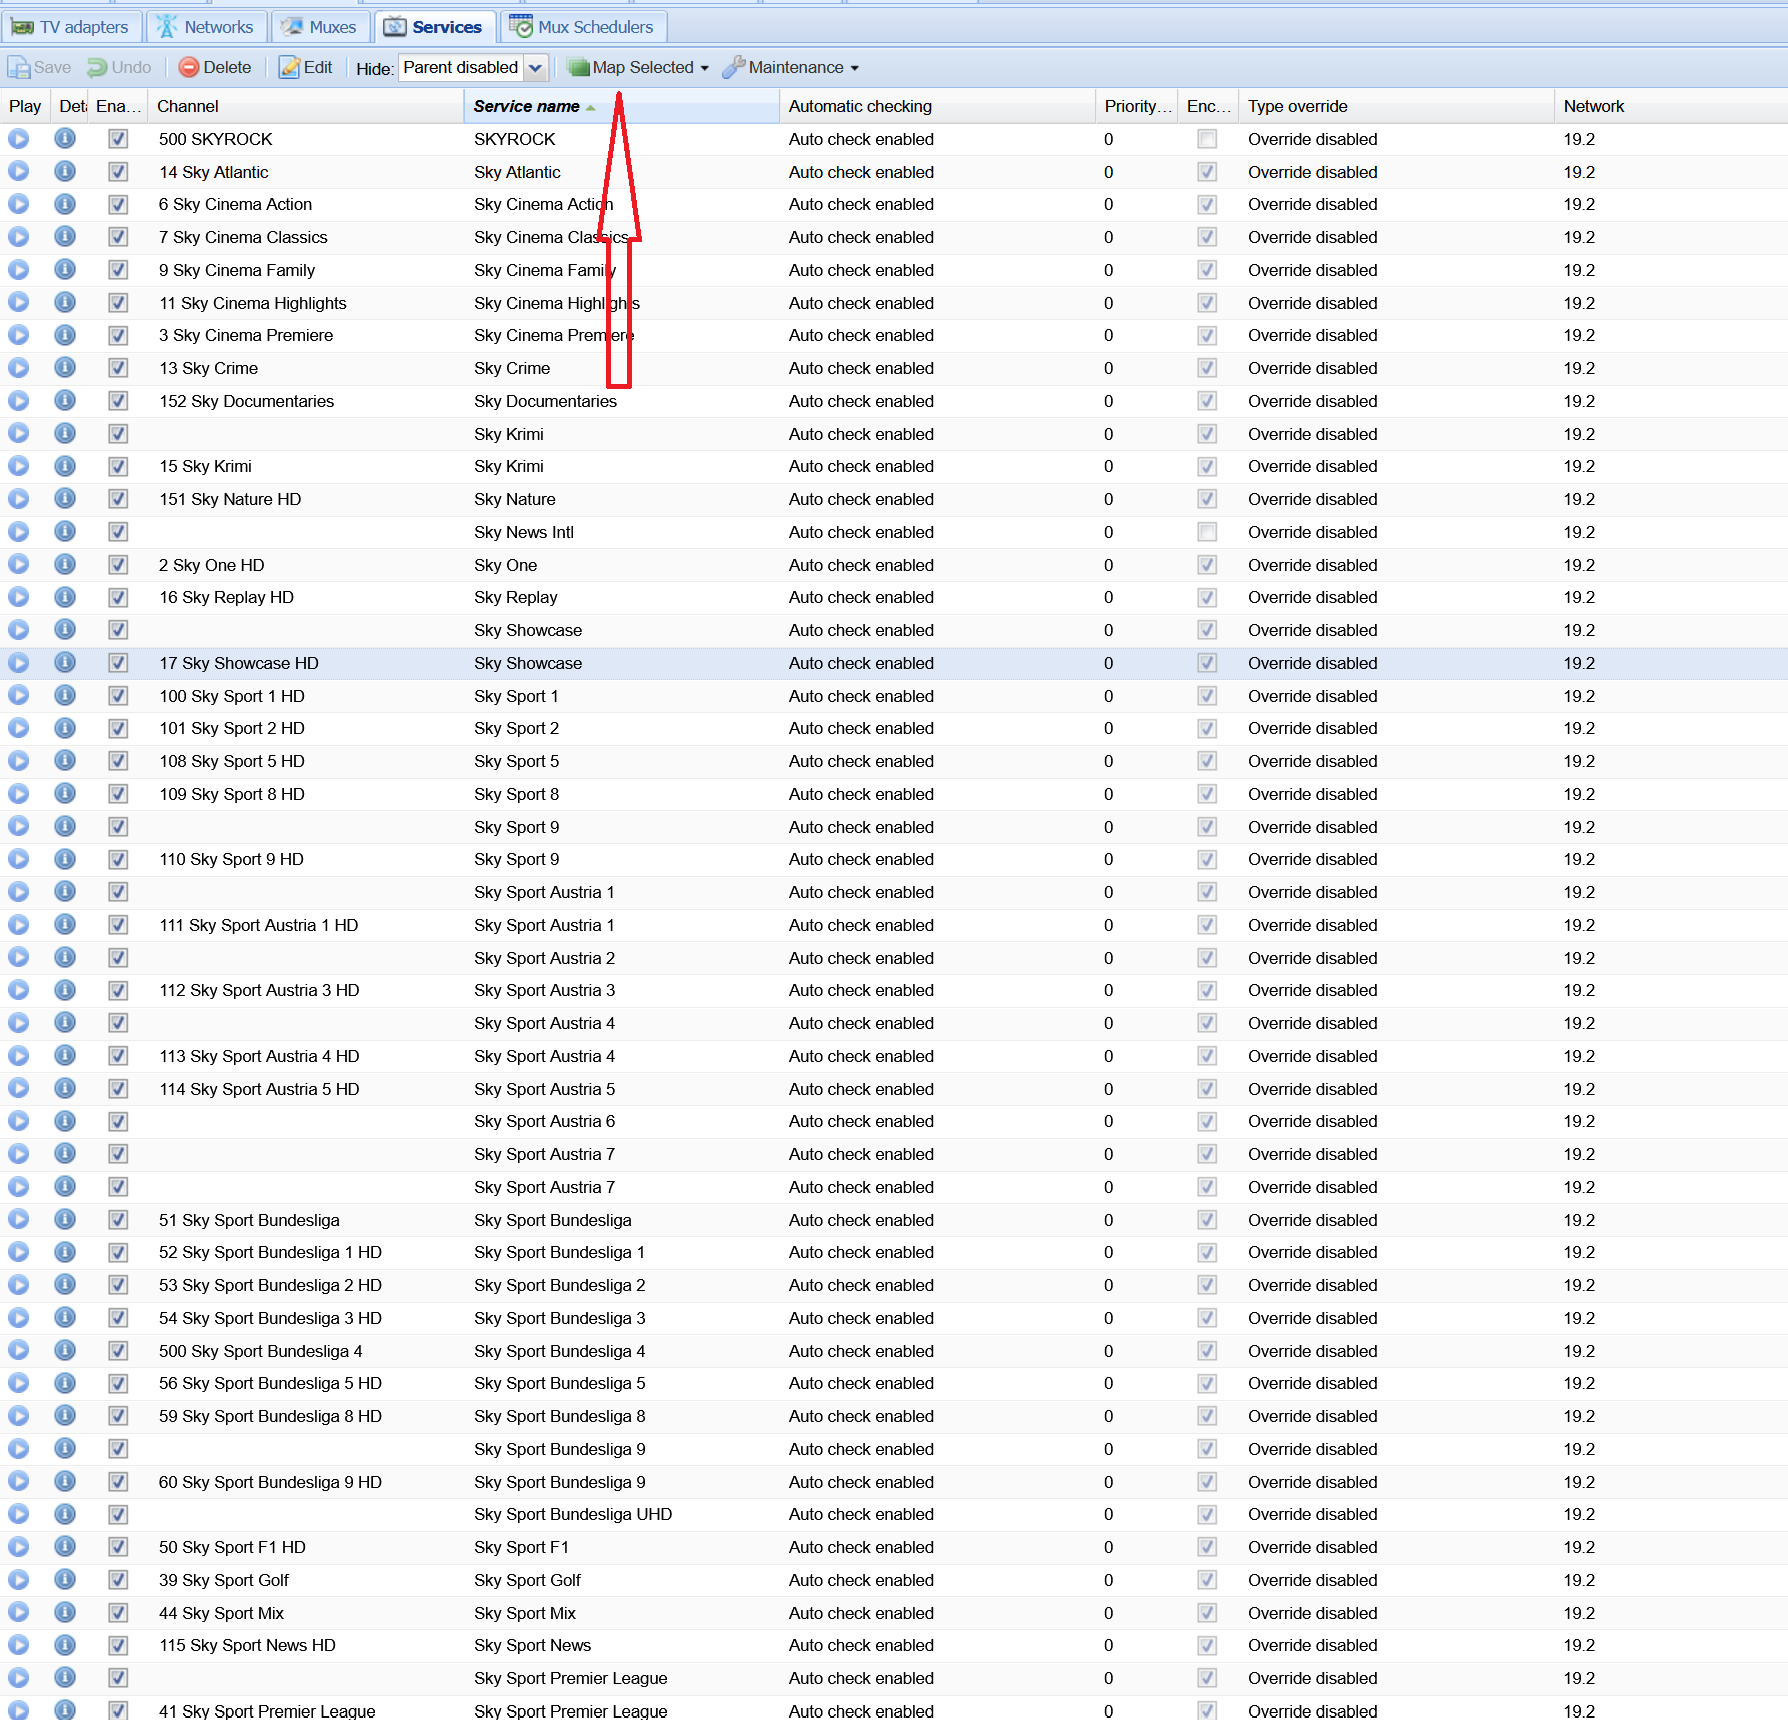Click the Undo button
This screenshot has height=1720, width=1788.
point(119,67)
